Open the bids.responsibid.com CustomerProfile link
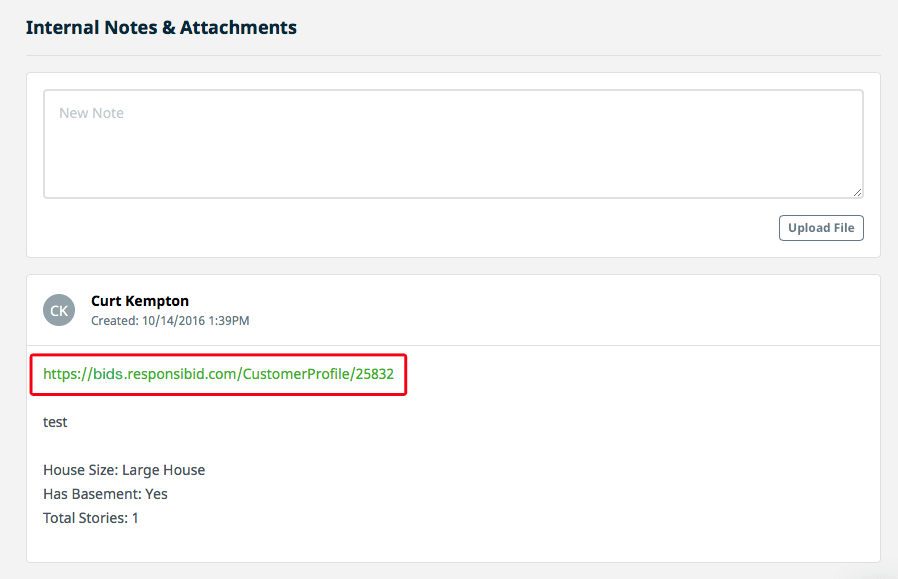The image size is (898, 579). pyautogui.click(x=218, y=374)
